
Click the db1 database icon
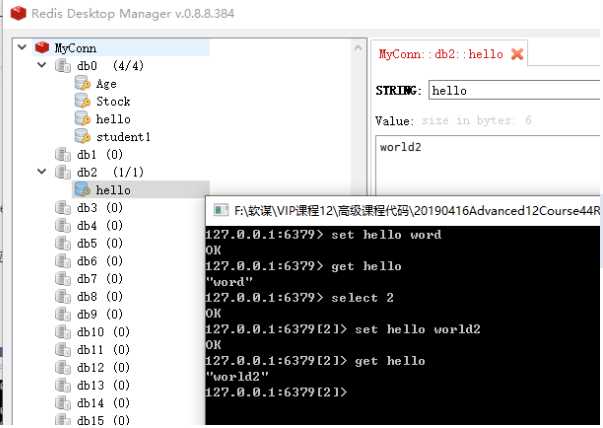click(x=63, y=155)
